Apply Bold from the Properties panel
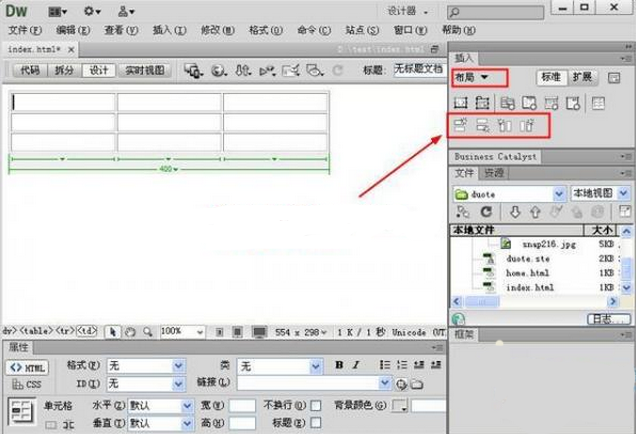The height and width of the screenshot is (434, 636). pyautogui.click(x=340, y=366)
